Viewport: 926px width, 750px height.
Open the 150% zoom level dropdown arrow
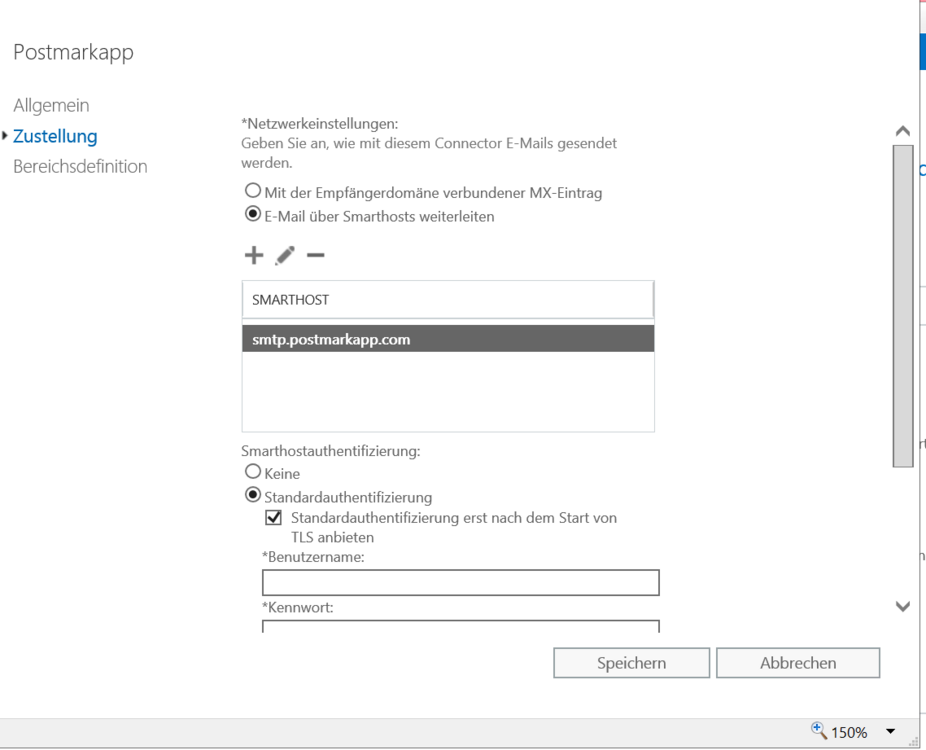(x=891, y=733)
